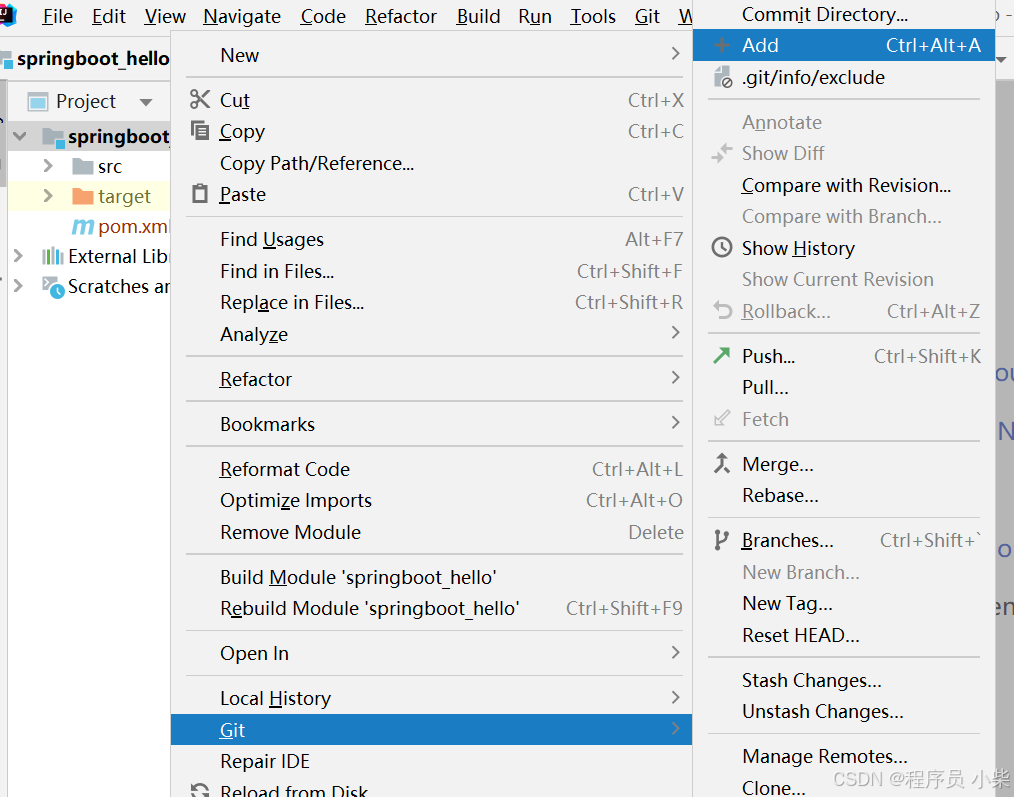Select Replace in Files...
The image size is (1014, 797).
pyautogui.click(x=431, y=302)
